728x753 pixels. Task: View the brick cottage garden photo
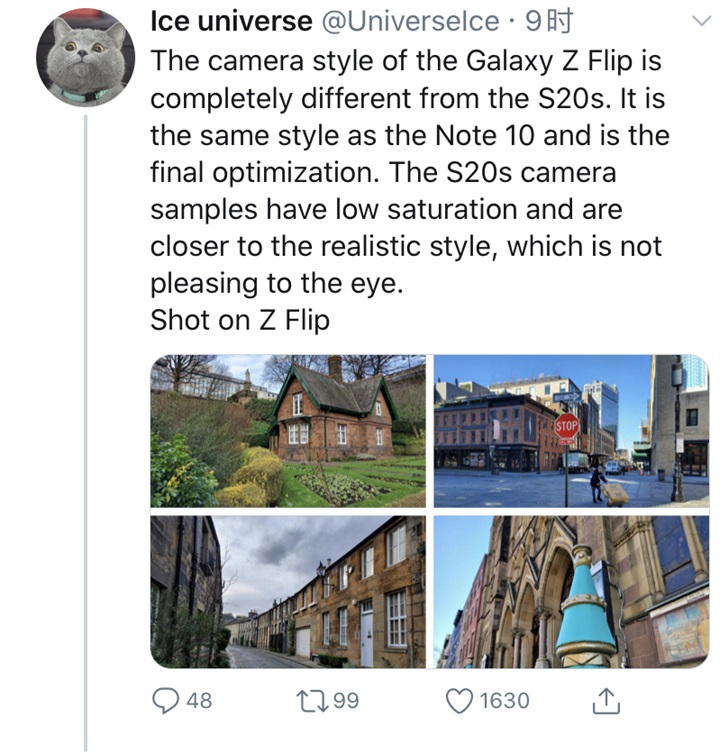click(x=288, y=431)
